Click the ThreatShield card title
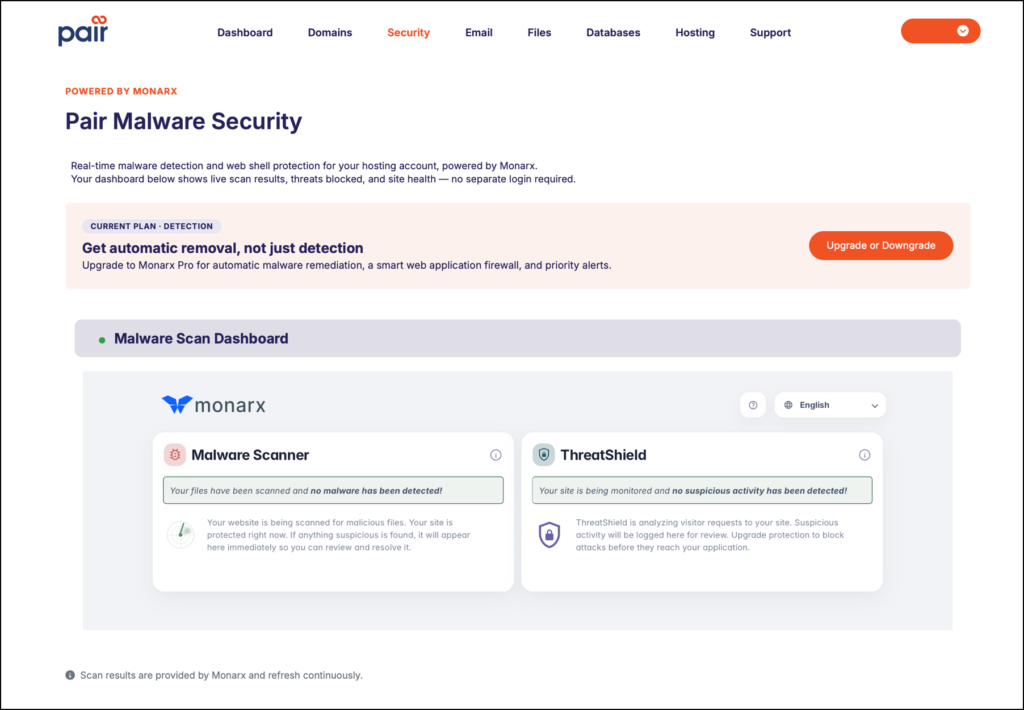Screen dimensions: 1024x710 tap(603, 455)
